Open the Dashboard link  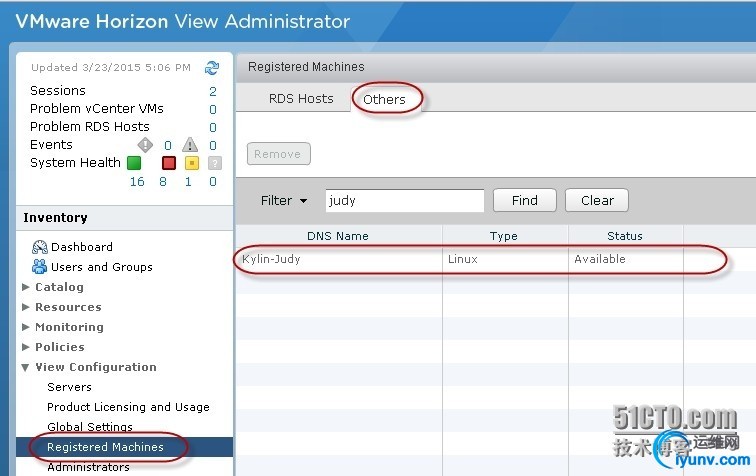[x=82, y=247]
